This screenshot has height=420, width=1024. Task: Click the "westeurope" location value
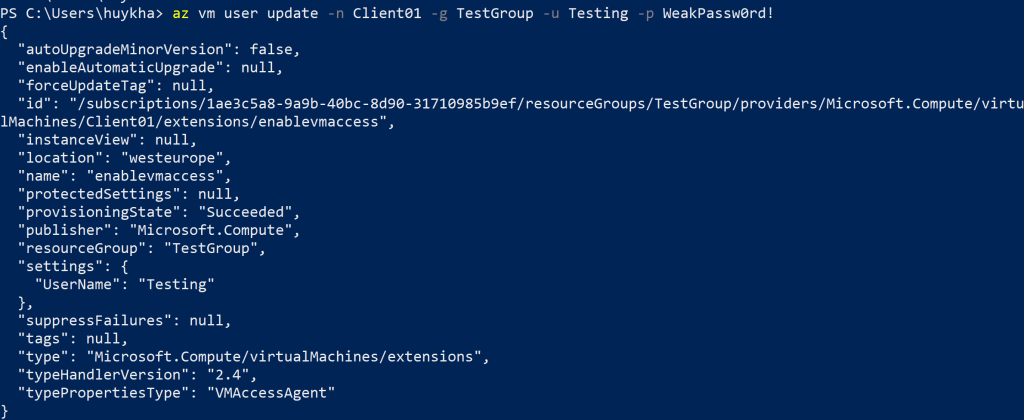click(176, 158)
